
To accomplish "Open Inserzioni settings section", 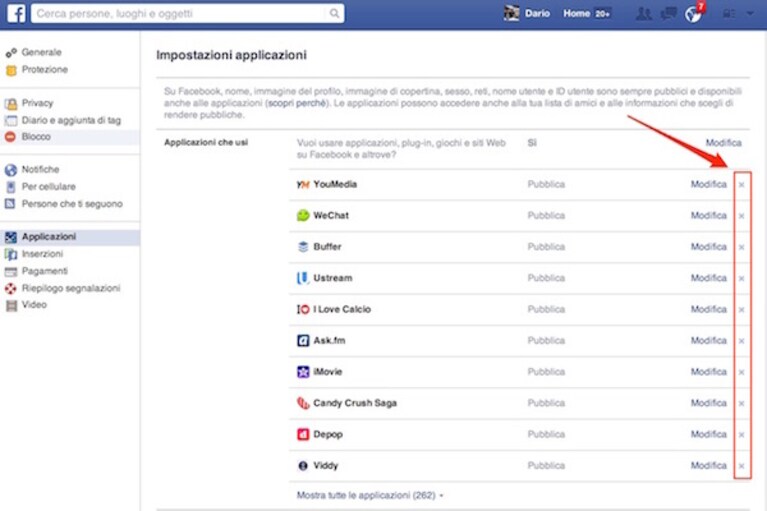I will point(42,253).
